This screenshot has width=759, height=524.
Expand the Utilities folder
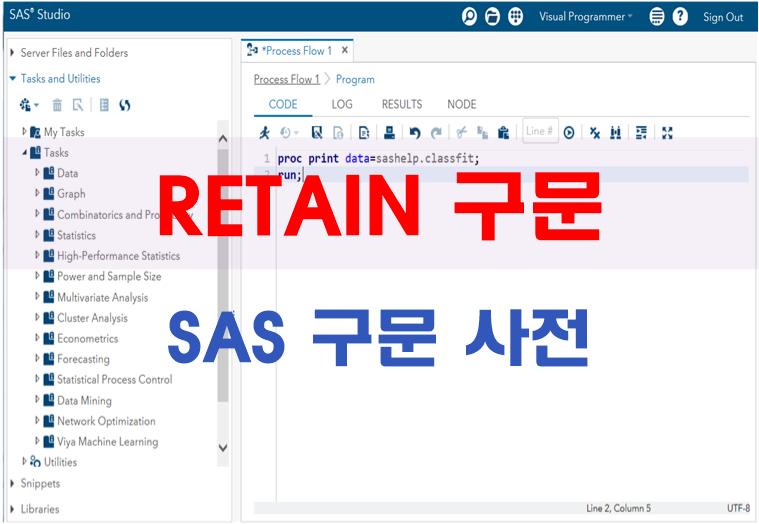pos(25,461)
